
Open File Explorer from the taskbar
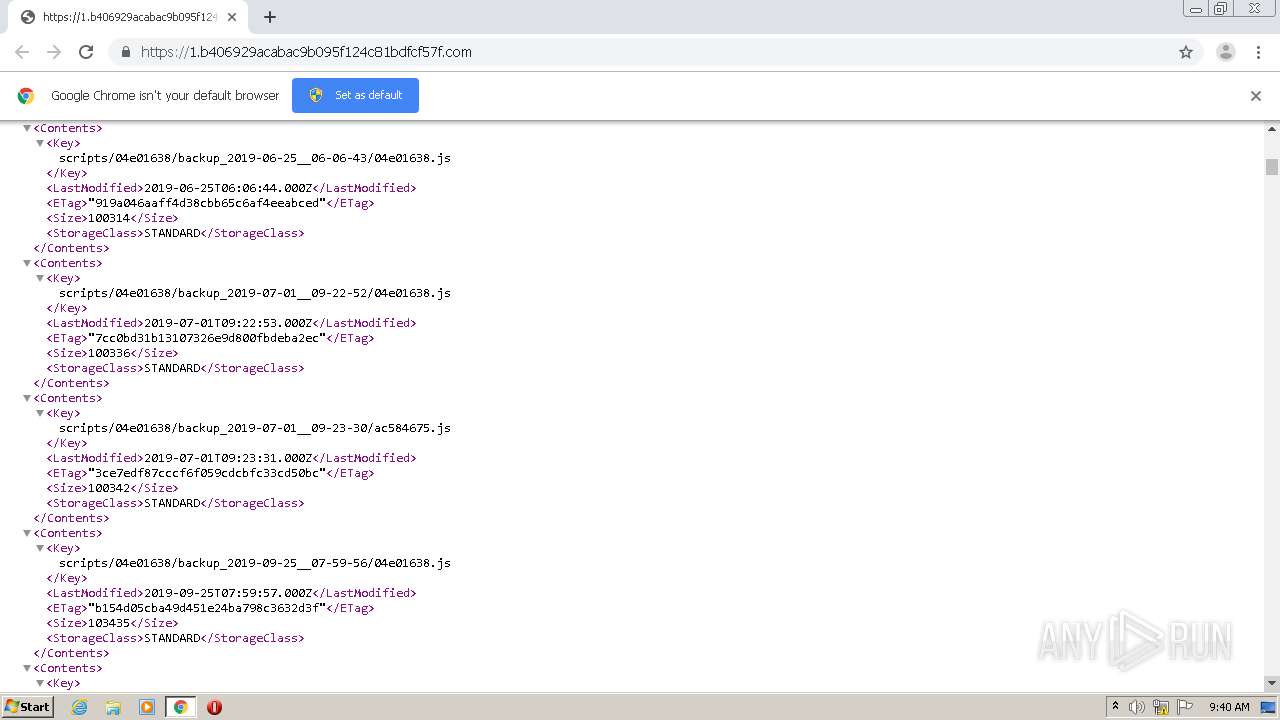pos(113,707)
